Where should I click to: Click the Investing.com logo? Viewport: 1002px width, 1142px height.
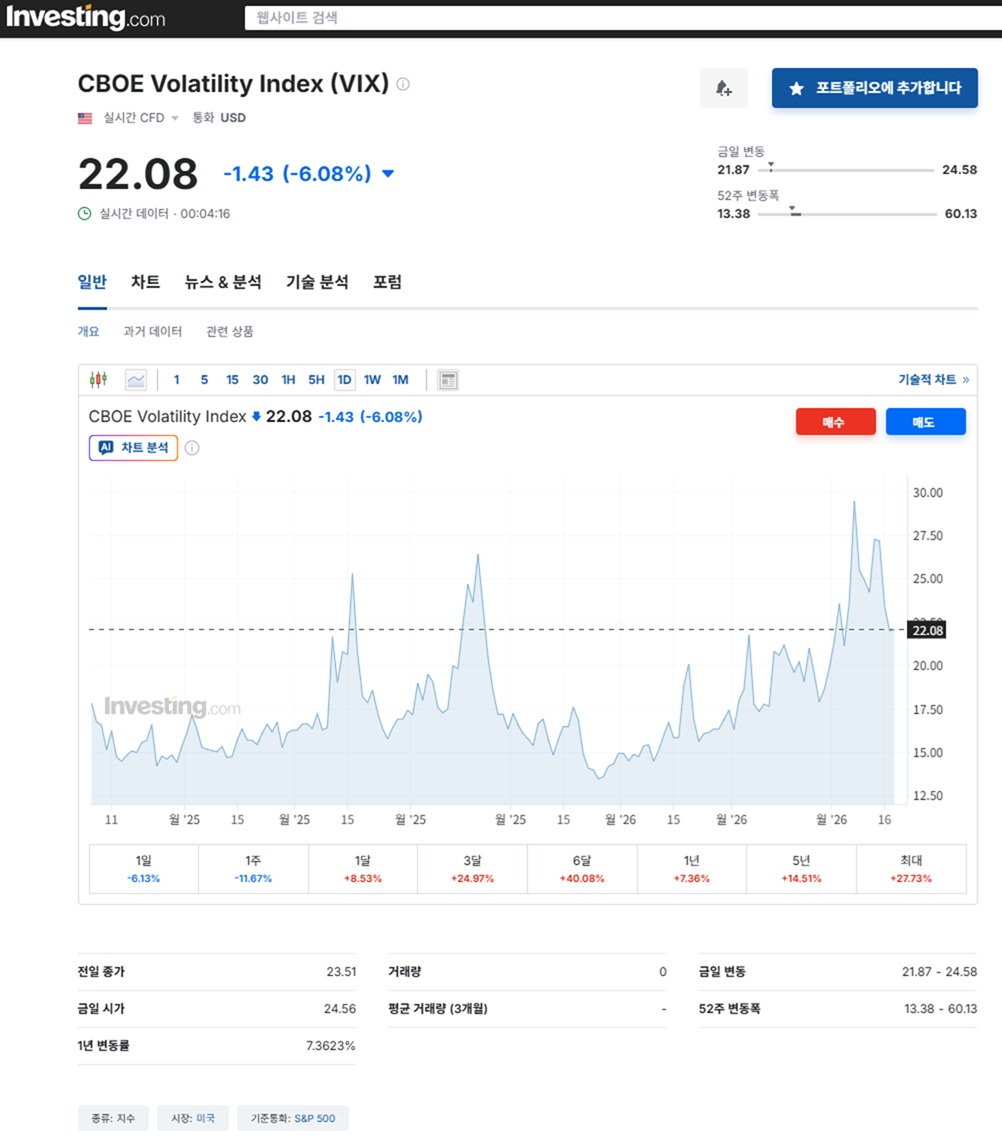click(85, 17)
